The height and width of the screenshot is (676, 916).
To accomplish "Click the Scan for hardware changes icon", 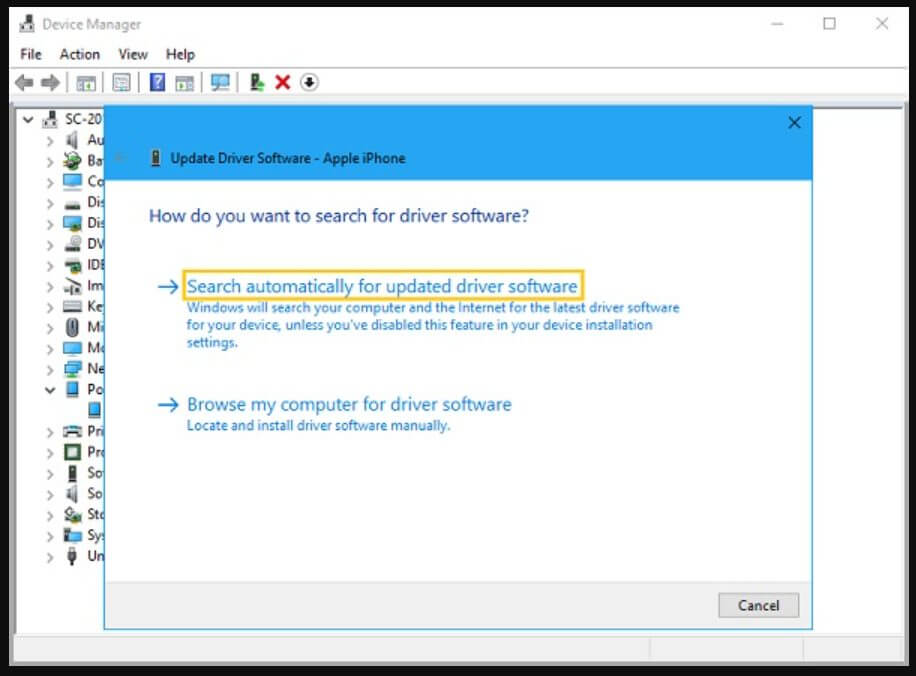I will pos(220,82).
